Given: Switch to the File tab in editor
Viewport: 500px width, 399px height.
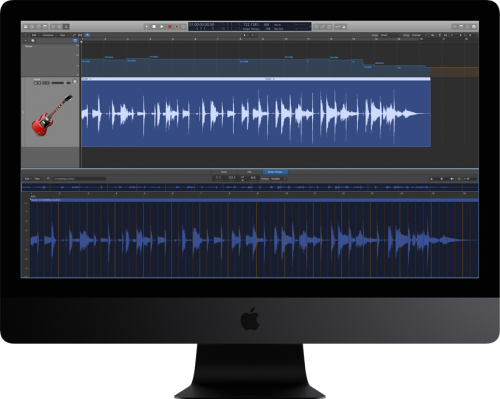Looking at the screenshot, I should (x=249, y=172).
